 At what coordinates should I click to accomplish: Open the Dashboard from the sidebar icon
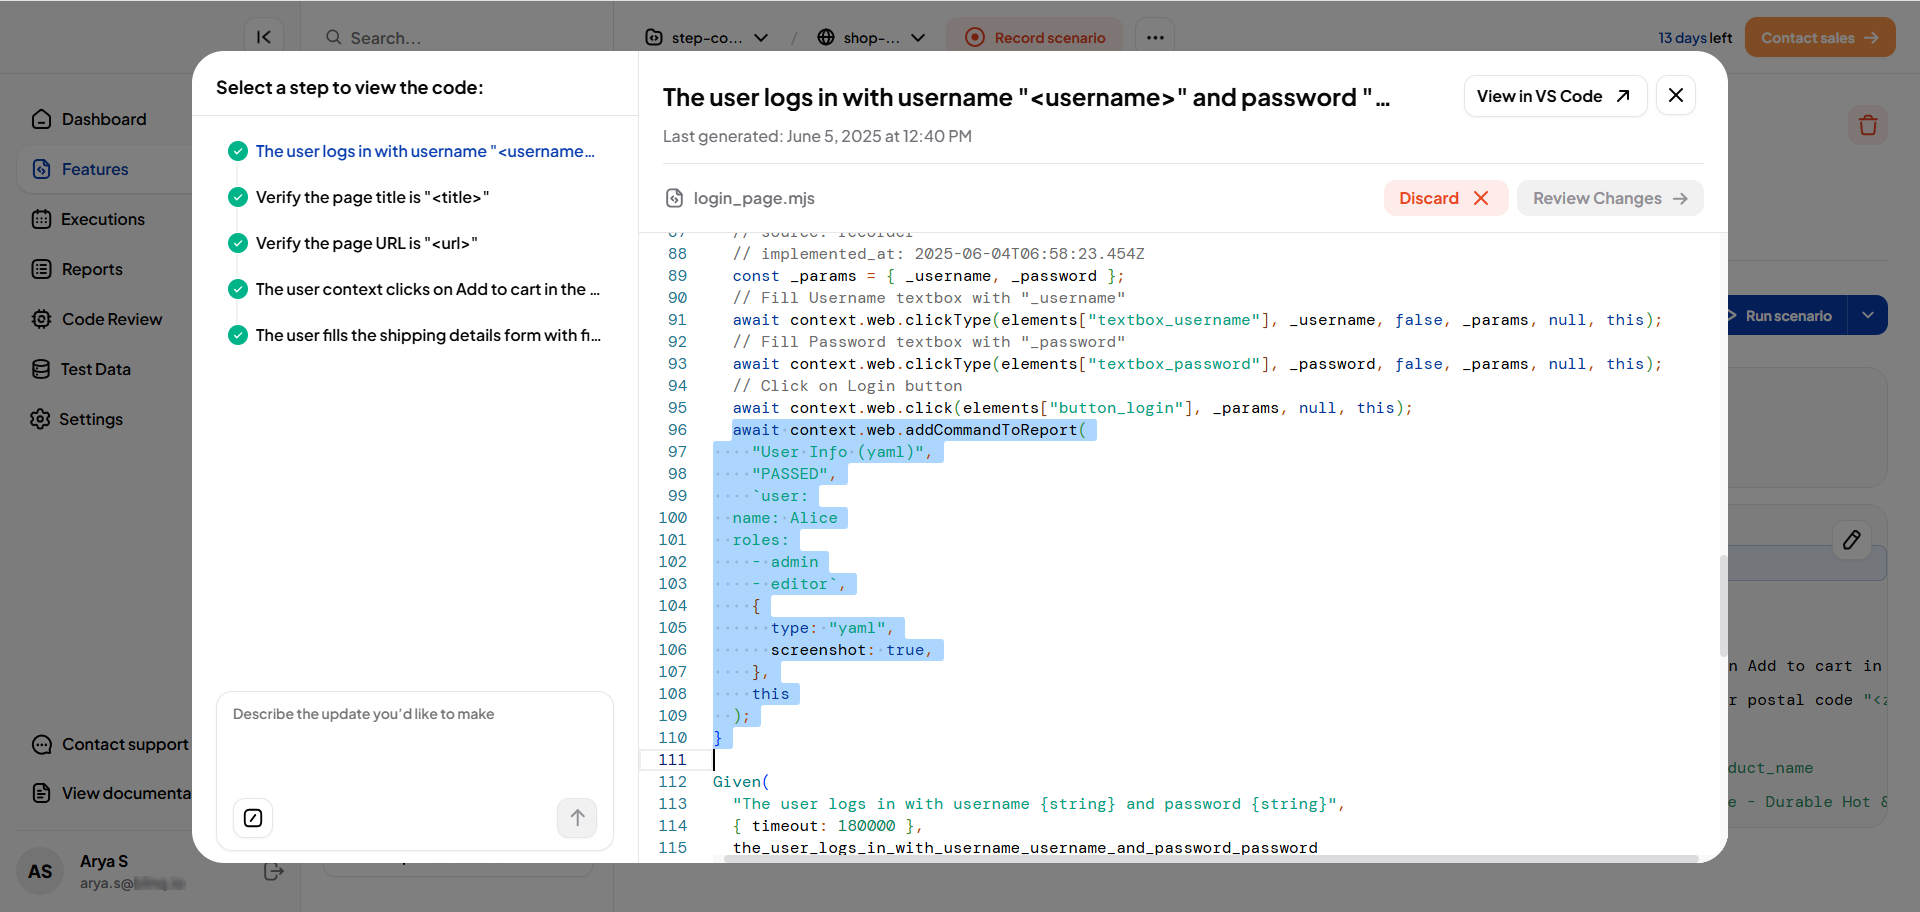pyautogui.click(x=41, y=119)
